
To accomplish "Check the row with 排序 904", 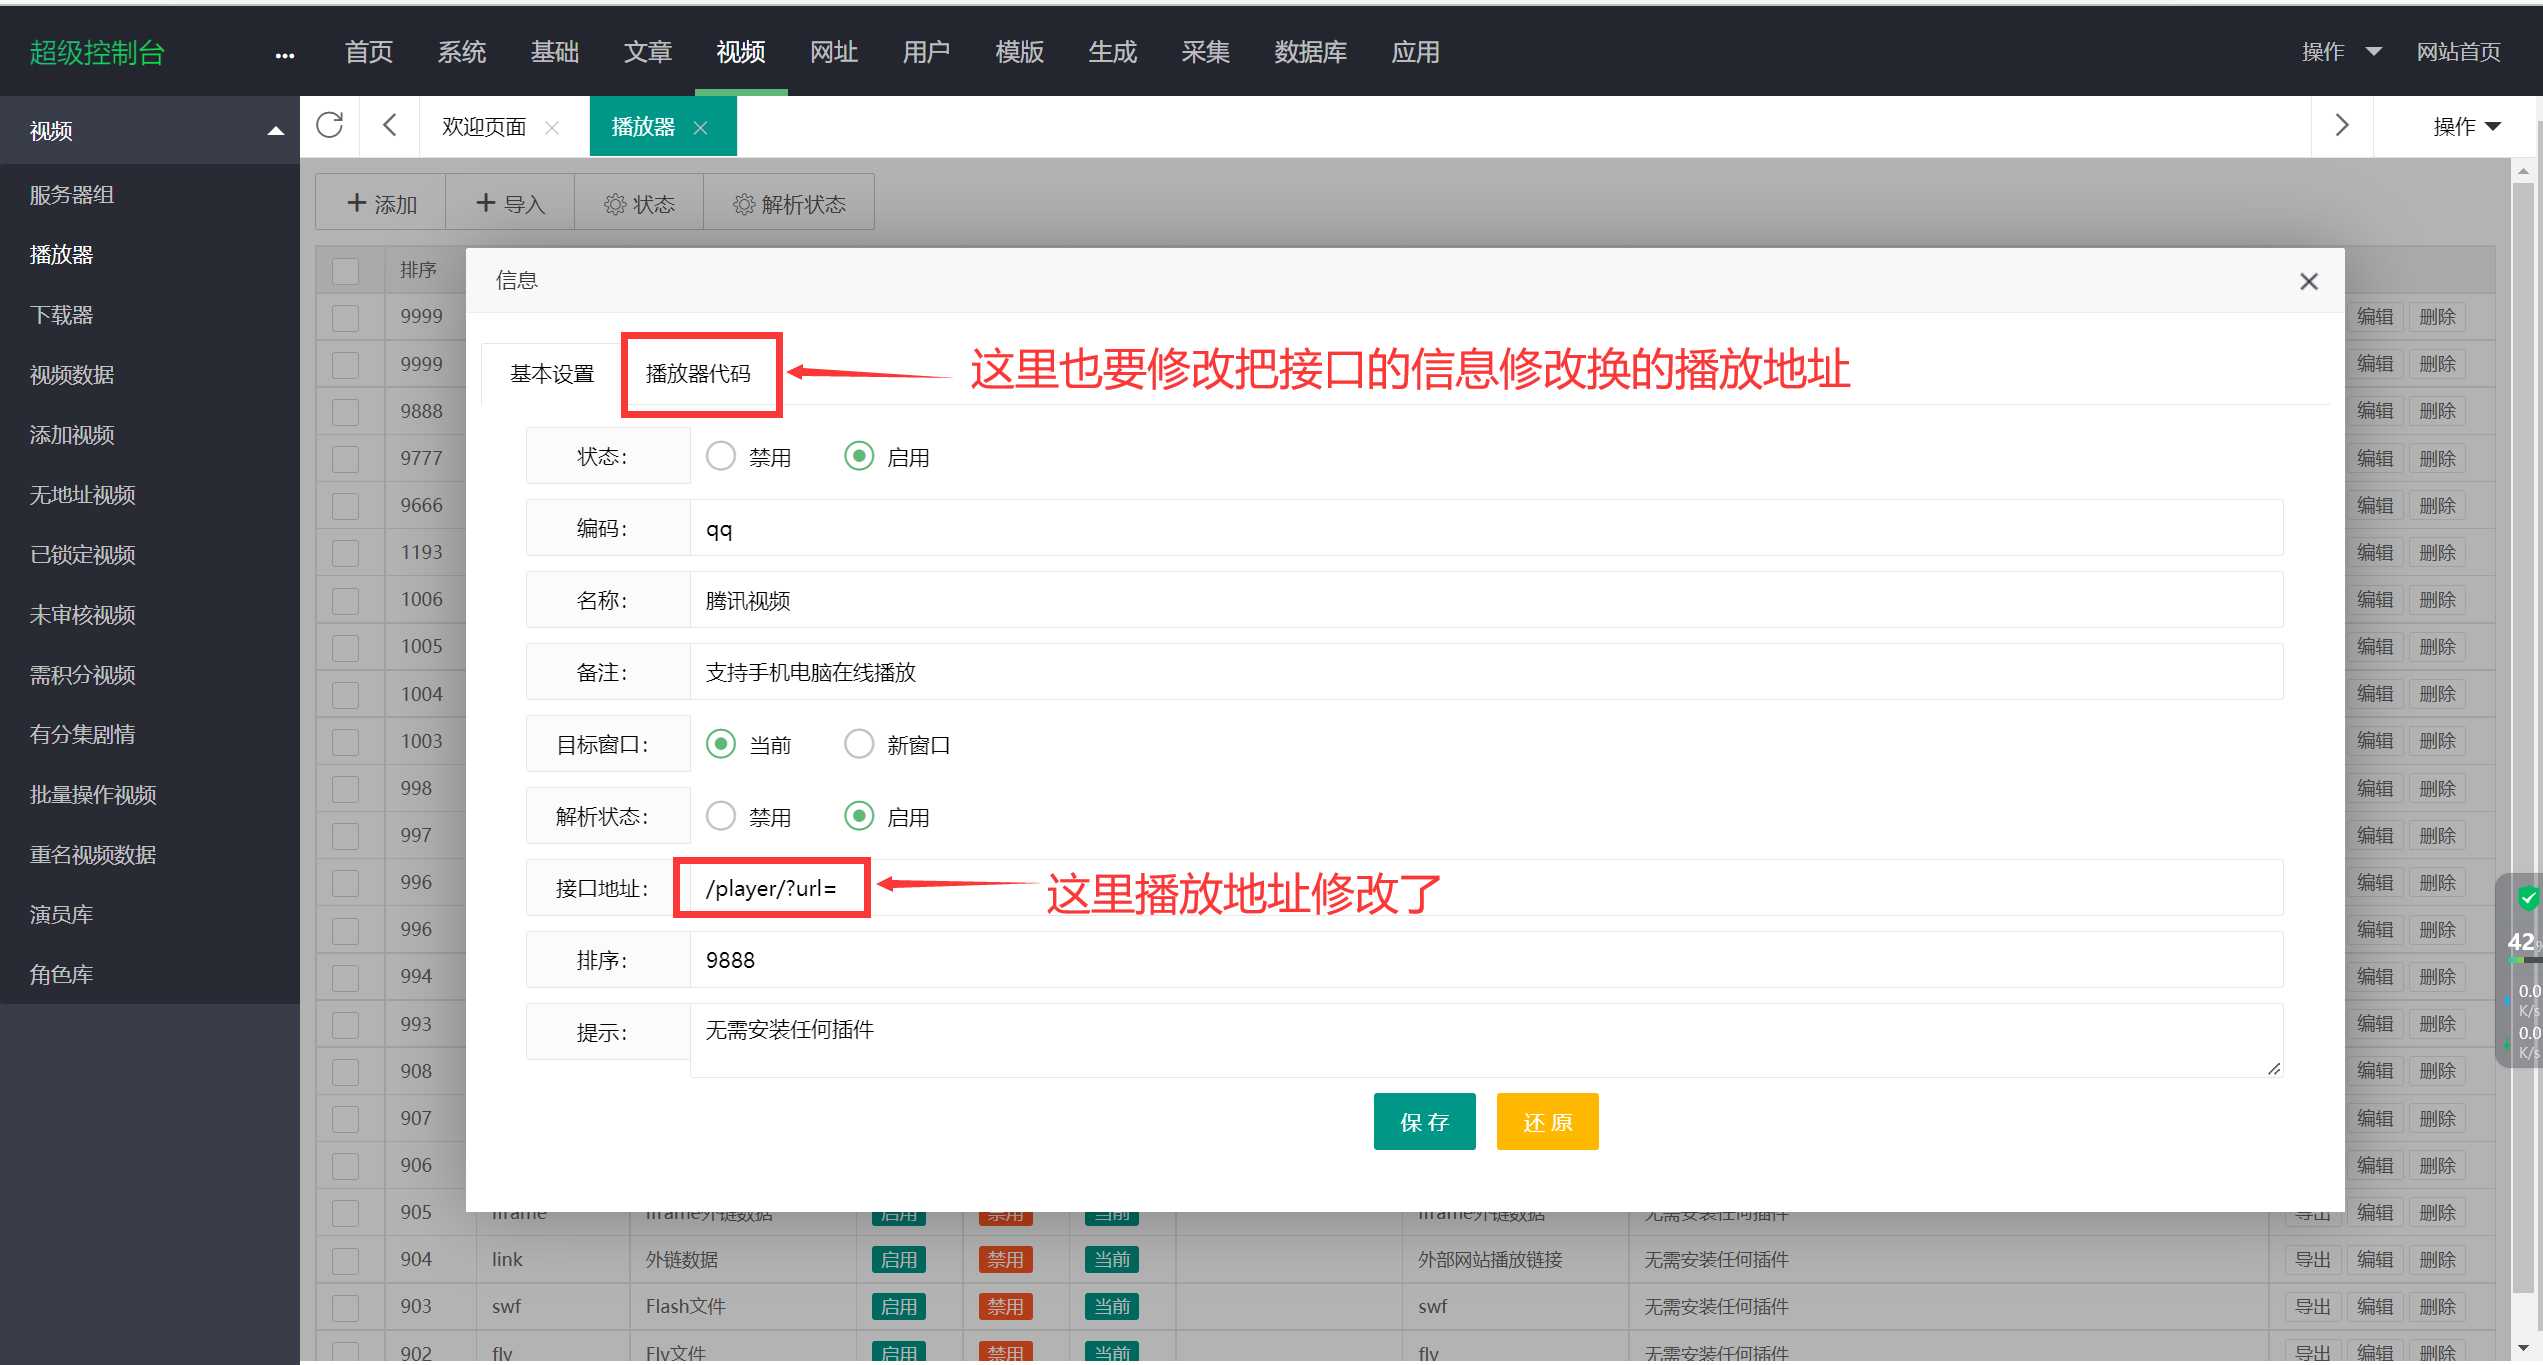I will tap(345, 1259).
